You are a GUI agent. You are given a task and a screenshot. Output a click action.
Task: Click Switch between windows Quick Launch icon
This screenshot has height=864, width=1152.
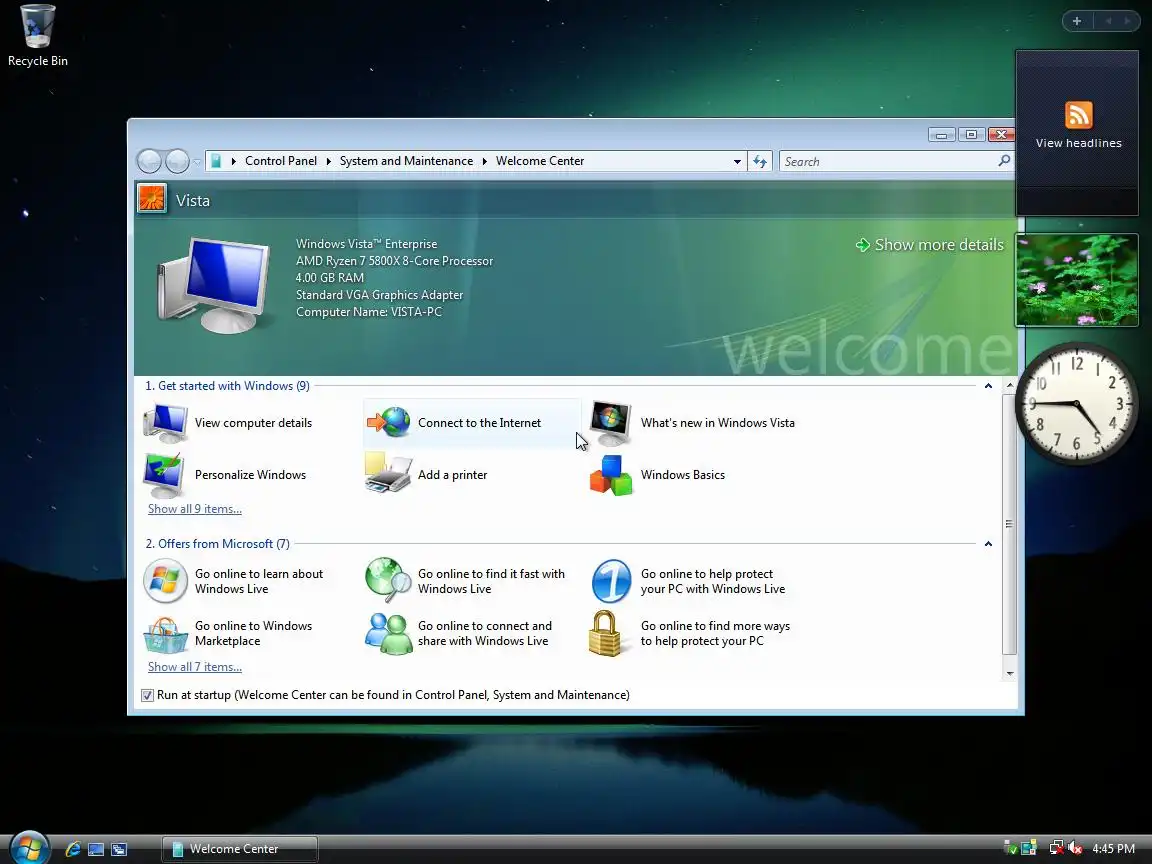119,849
